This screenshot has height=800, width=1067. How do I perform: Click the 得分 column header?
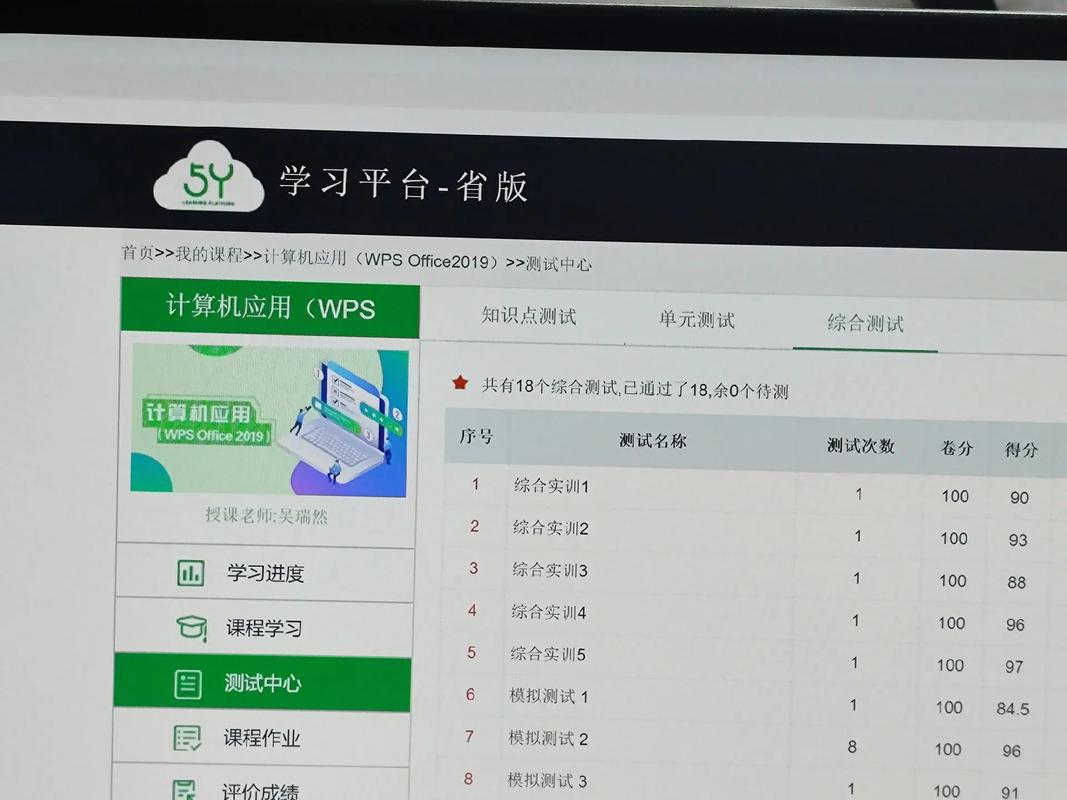coord(1021,450)
